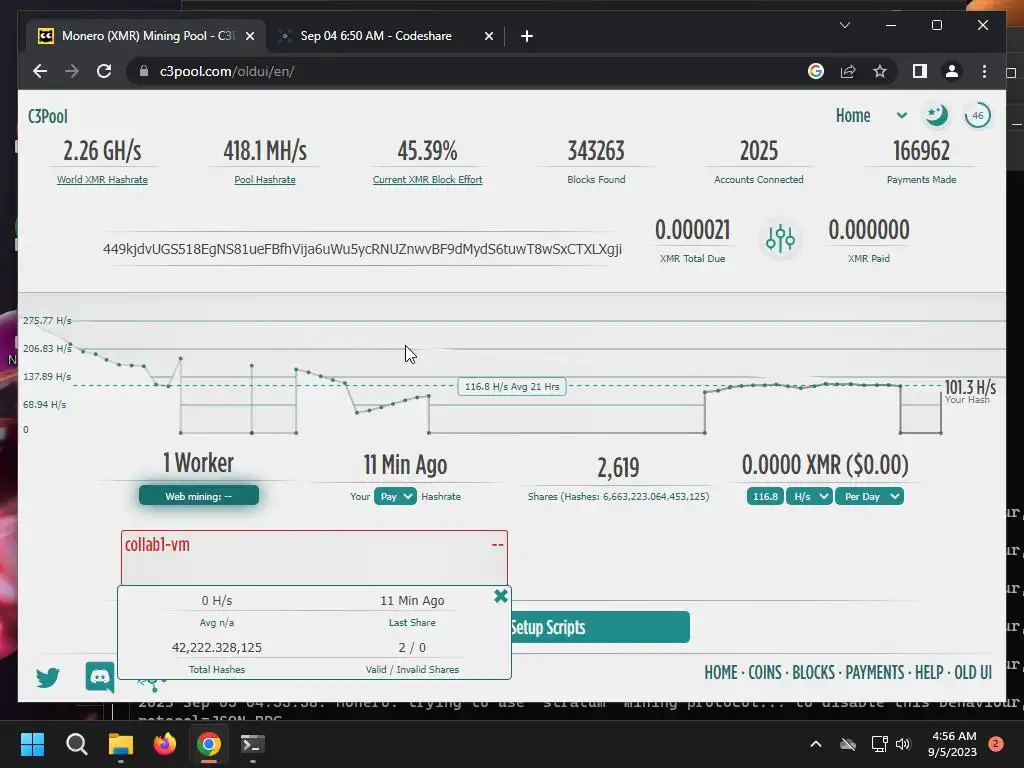Open the Windows Start menu
The width and height of the screenshot is (1024, 768).
32,744
